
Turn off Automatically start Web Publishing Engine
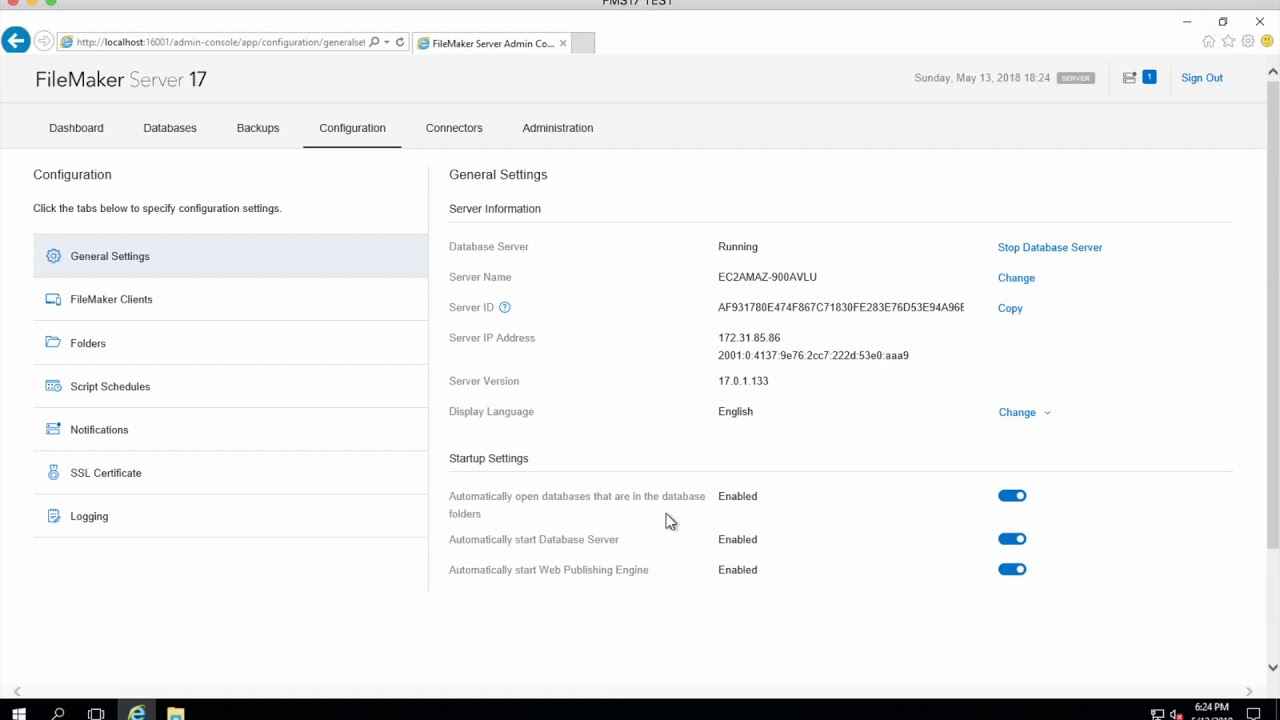click(1012, 570)
